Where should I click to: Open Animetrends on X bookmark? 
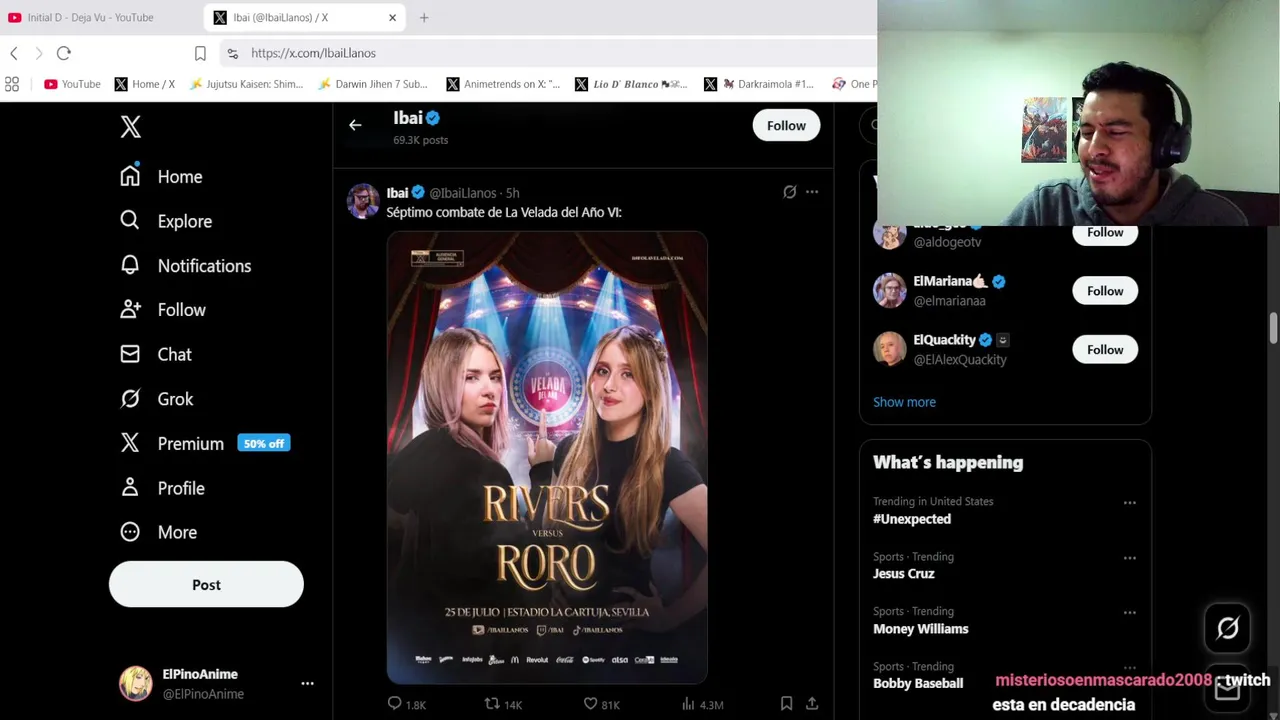(503, 84)
